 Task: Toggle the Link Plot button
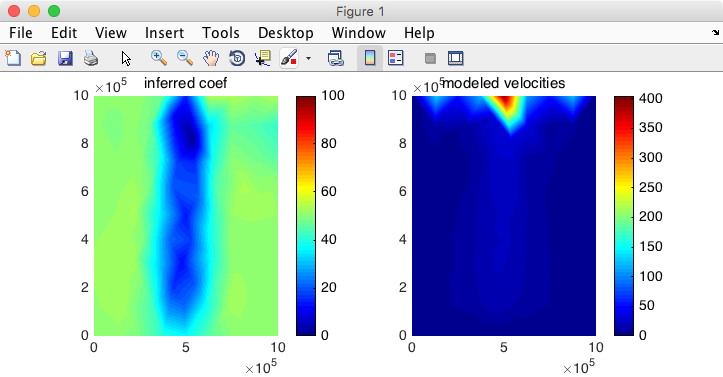pyautogui.click(x=335, y=58)
